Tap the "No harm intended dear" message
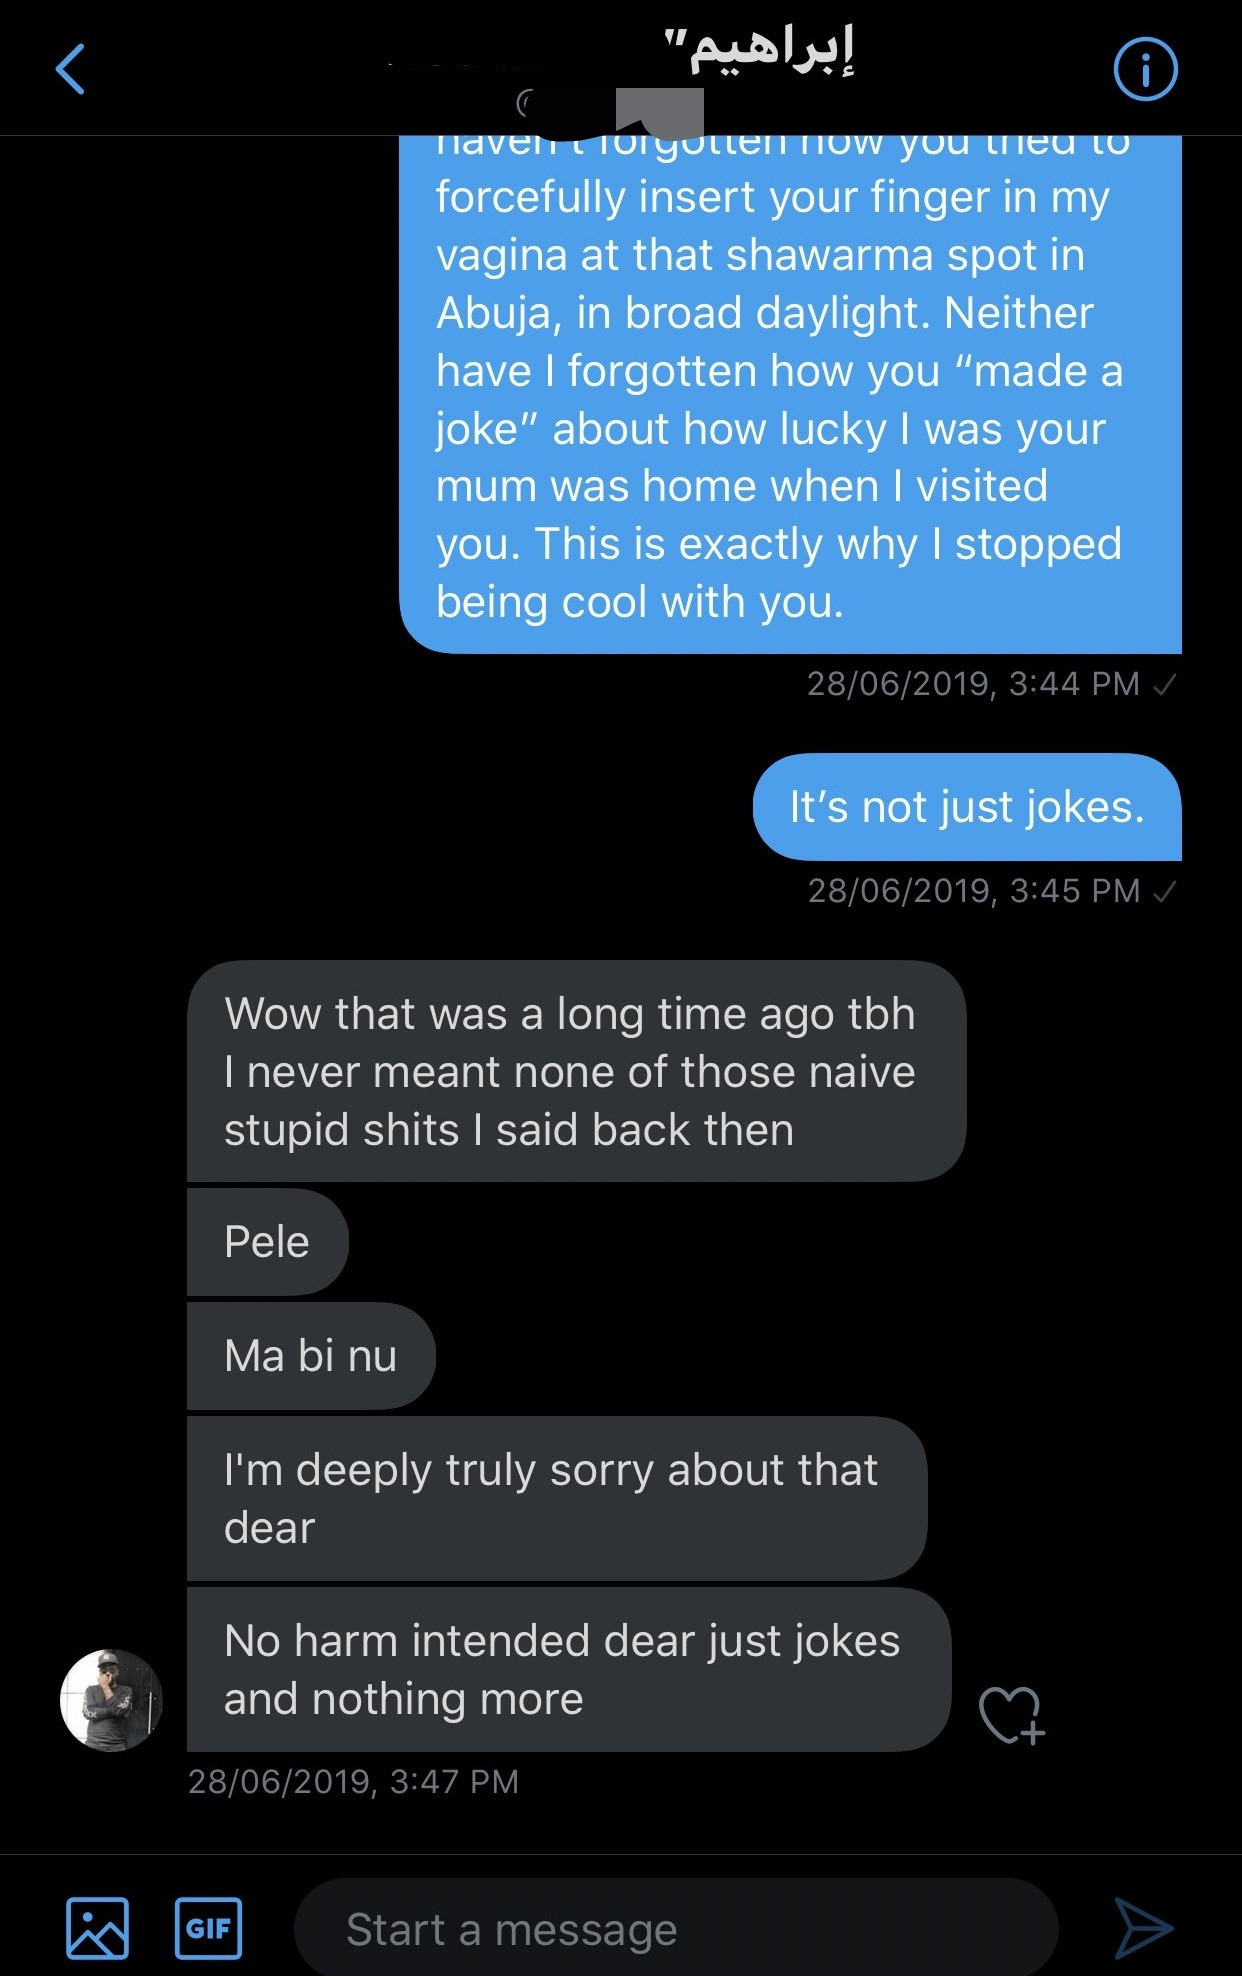 (567, 1669)
